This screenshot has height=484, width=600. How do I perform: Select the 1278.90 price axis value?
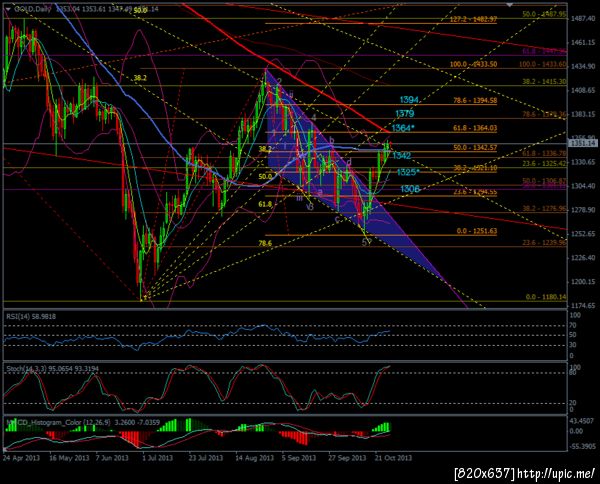[582, 210]
